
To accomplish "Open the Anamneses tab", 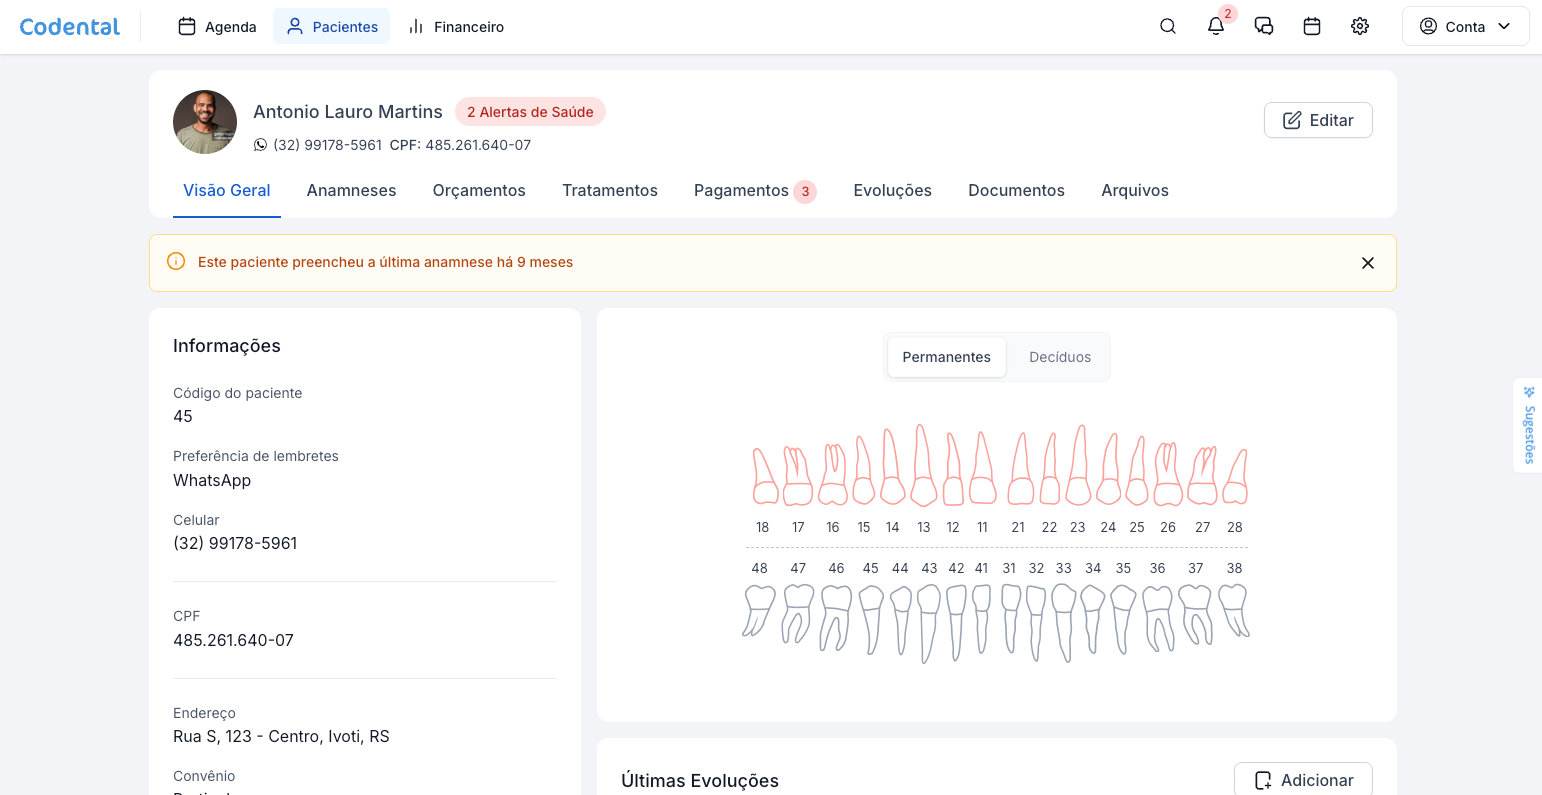I will [x=351, y=190].
